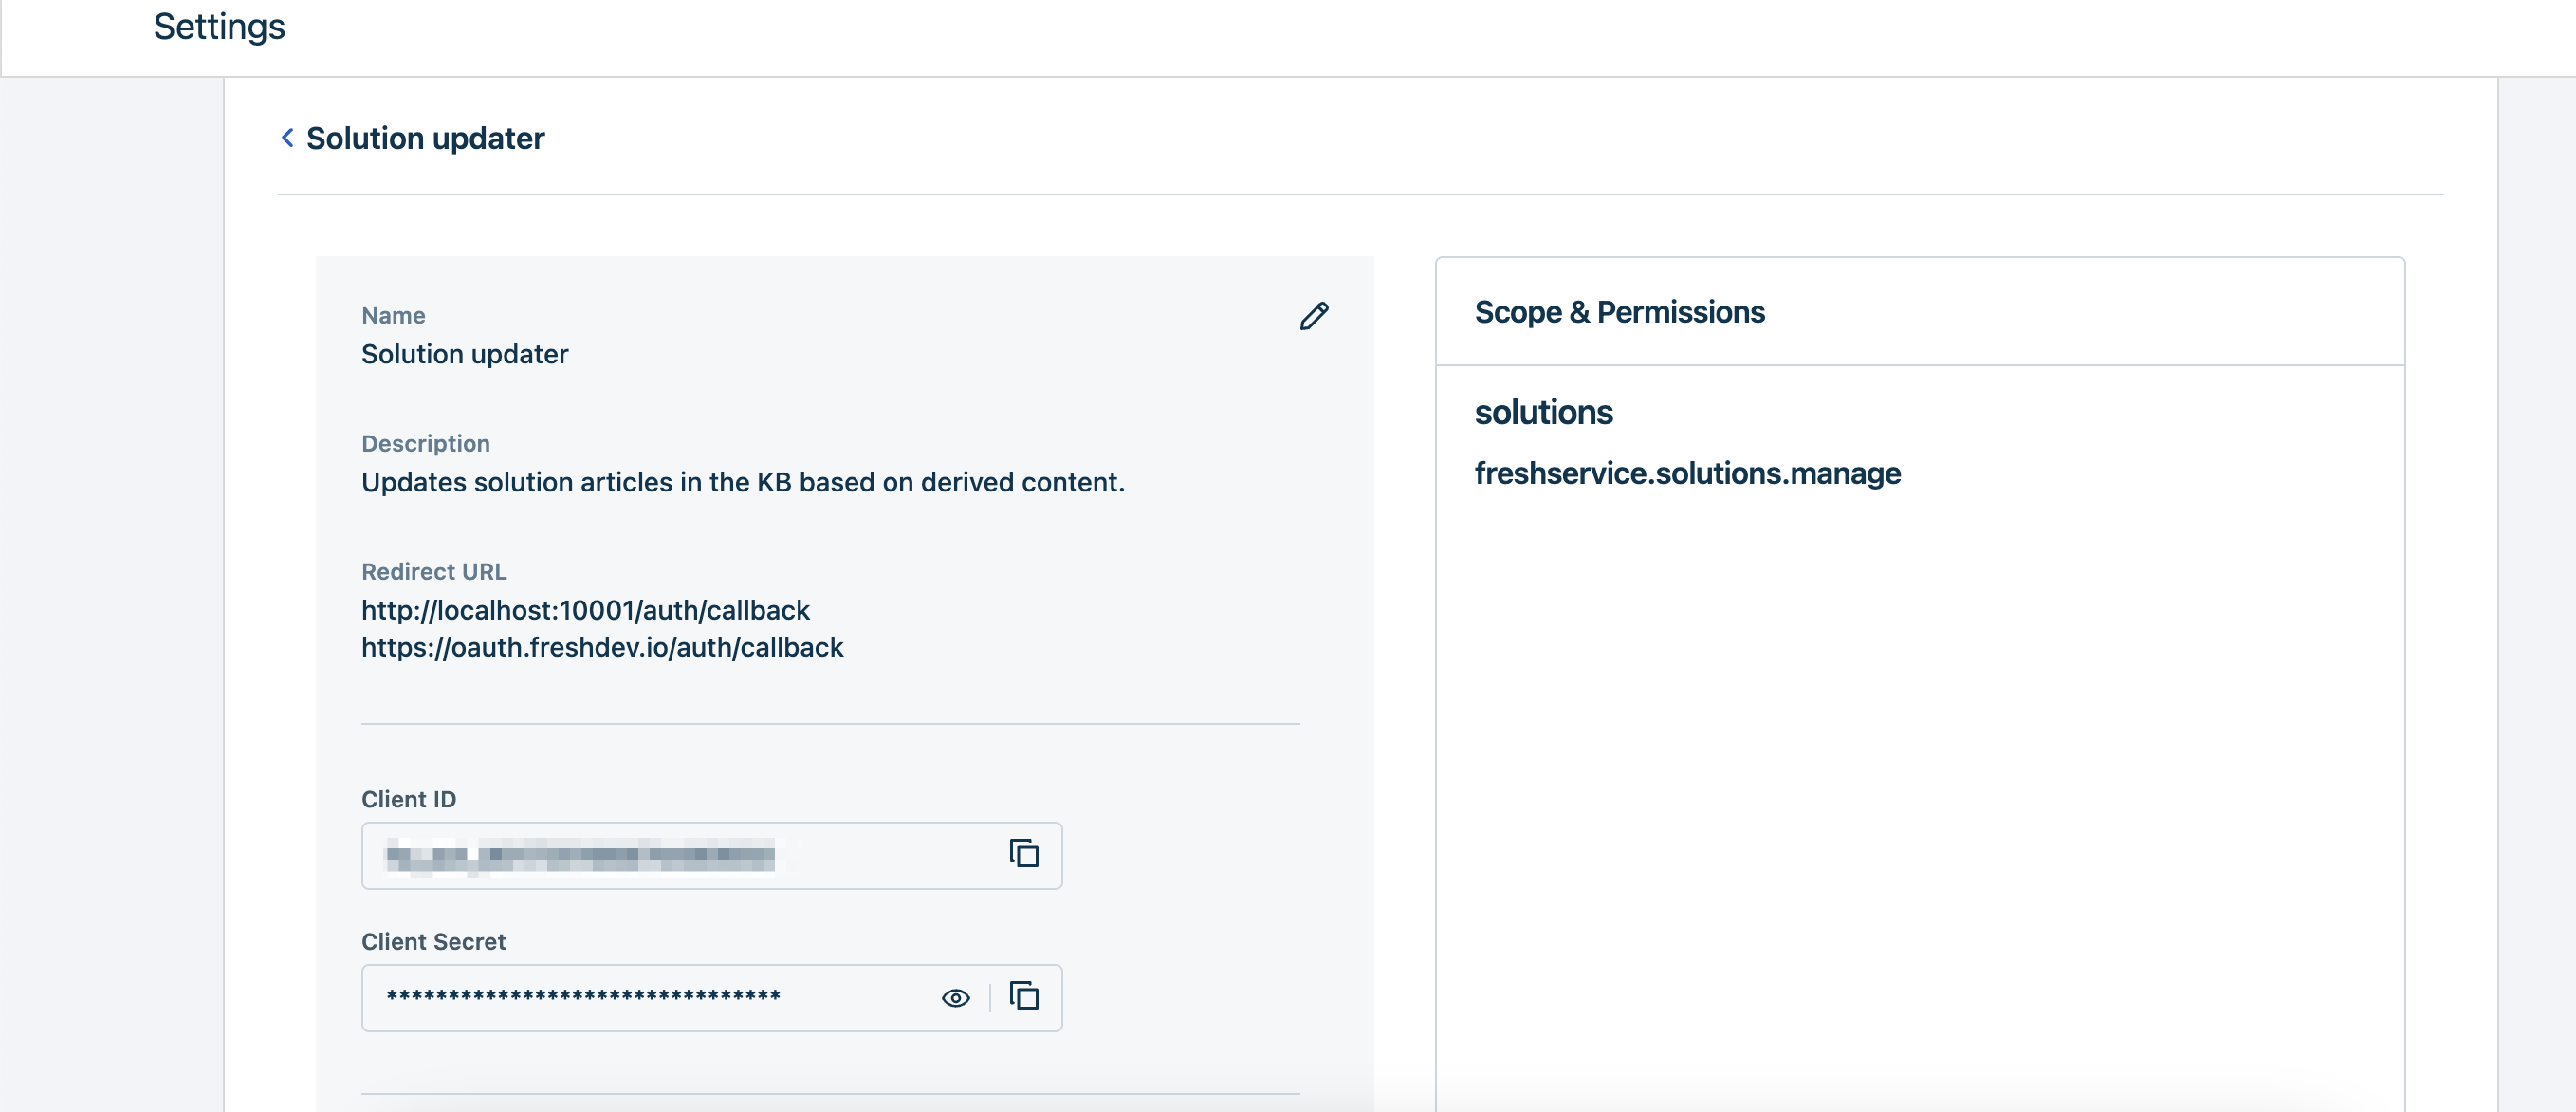
Task: Click the freshservice.solutions.manage permission entry
Action: [1687, 473]
